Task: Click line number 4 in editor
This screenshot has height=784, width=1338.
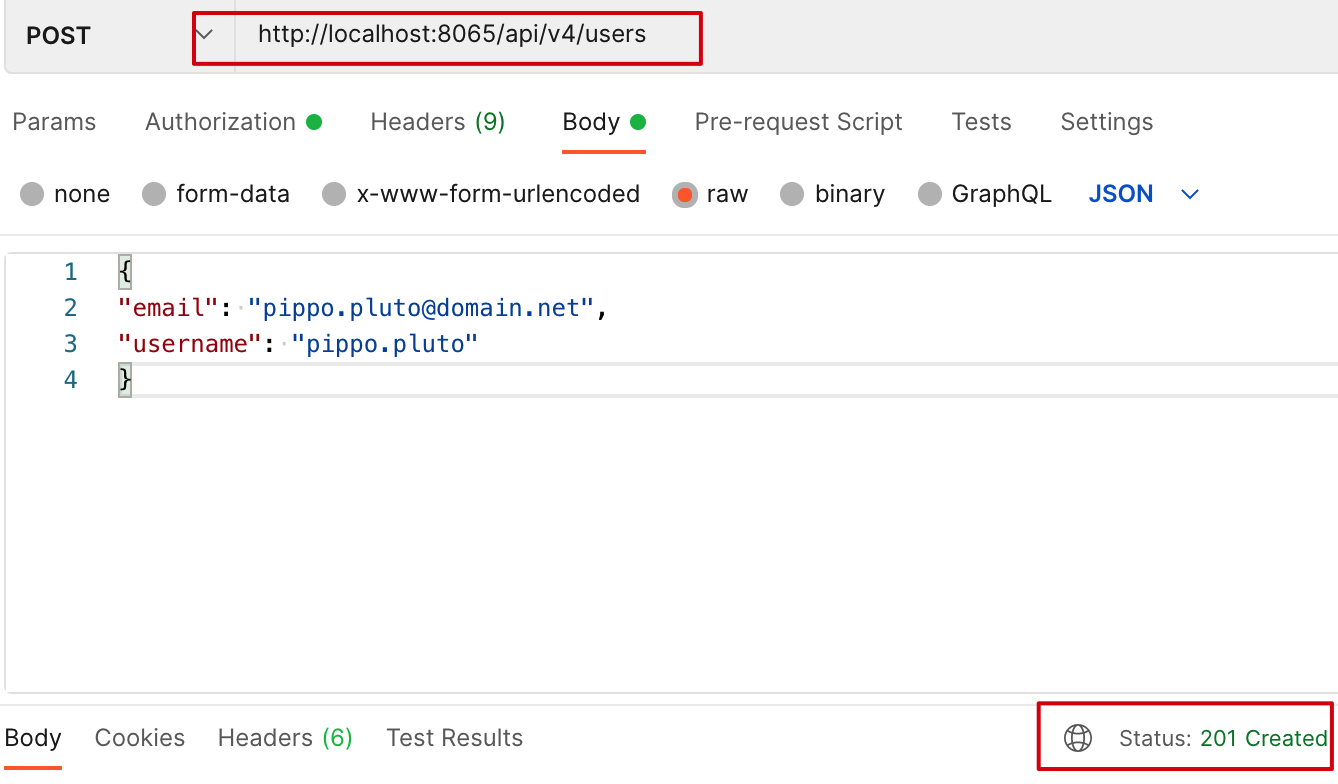Action: coord(70,380)
